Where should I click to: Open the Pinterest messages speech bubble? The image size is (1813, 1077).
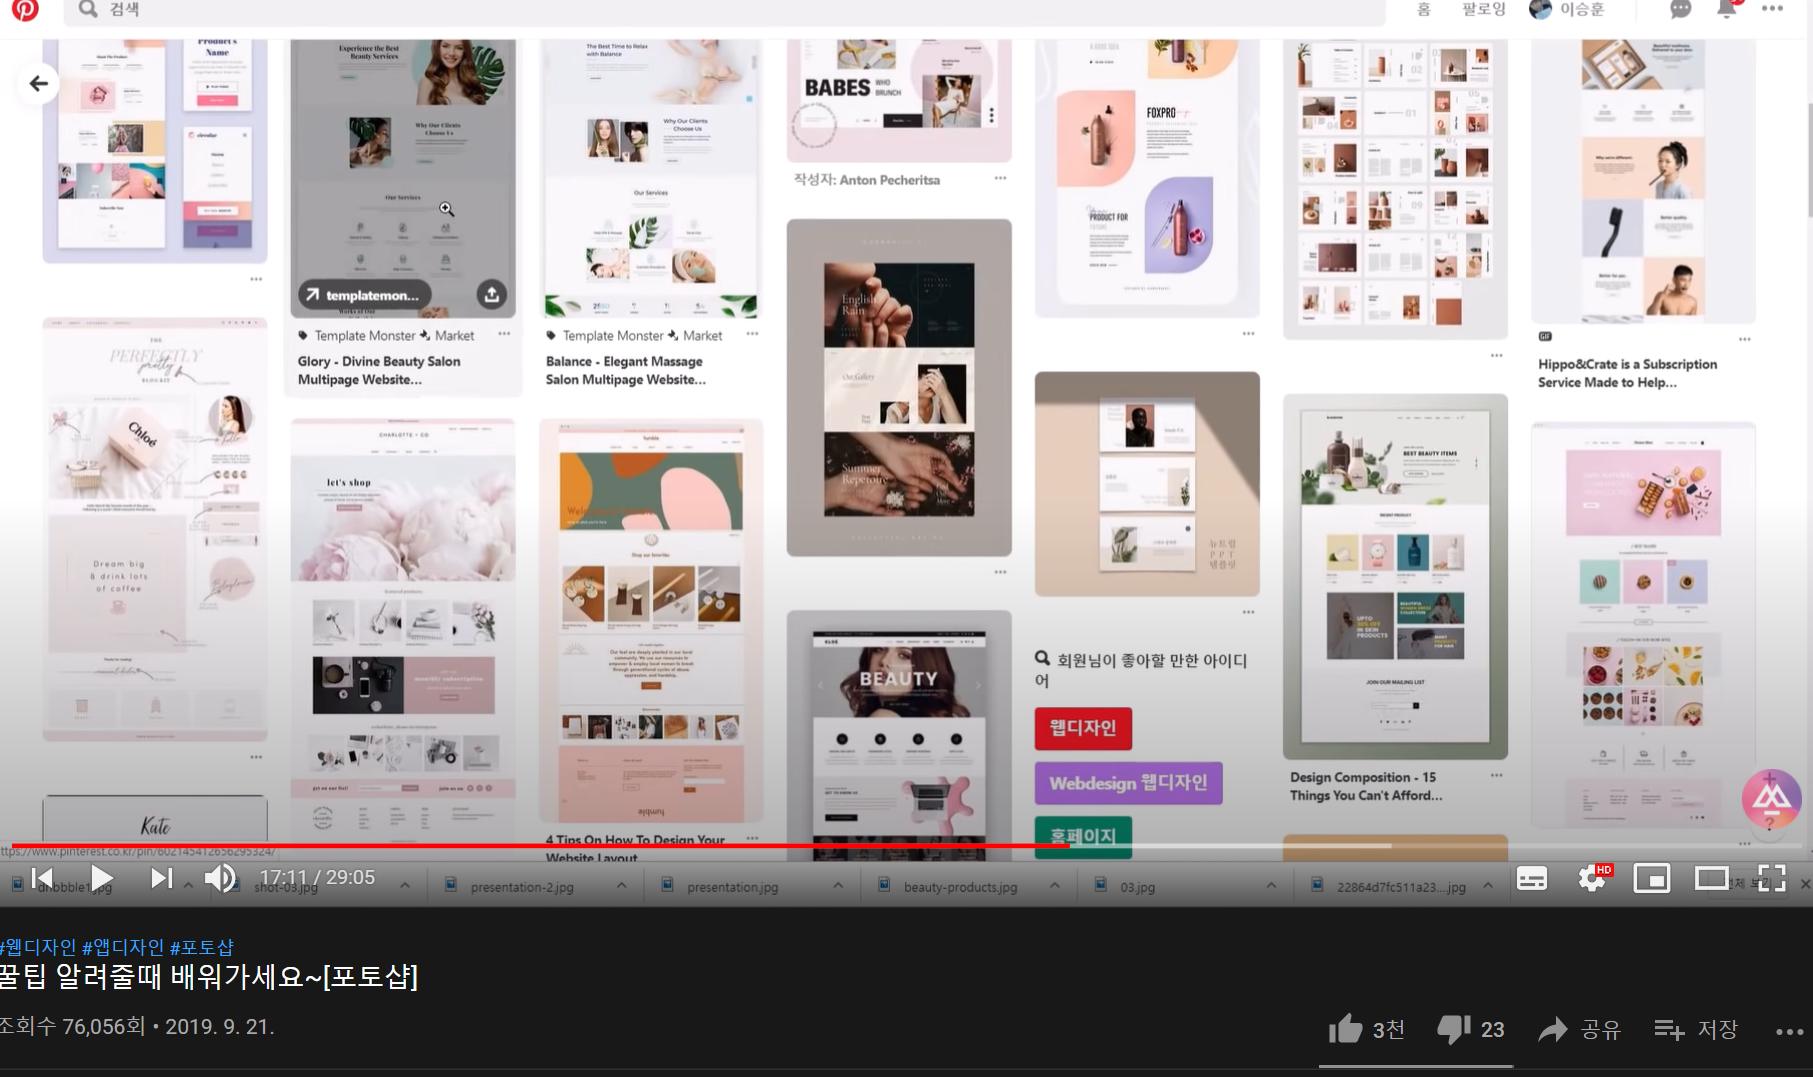point(1681,9)
